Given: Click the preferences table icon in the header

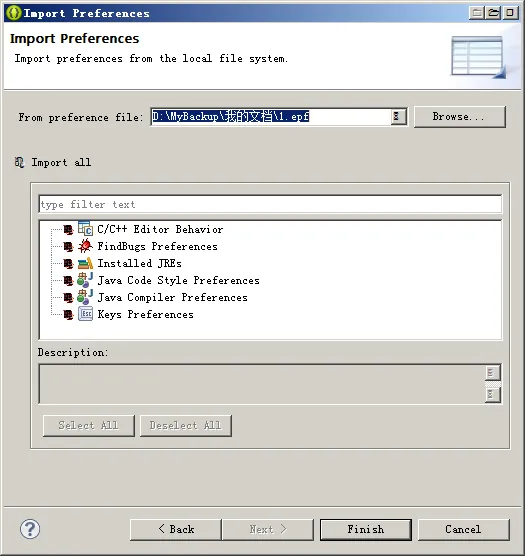Looking at the screenshot, I should tap(478, 57).
